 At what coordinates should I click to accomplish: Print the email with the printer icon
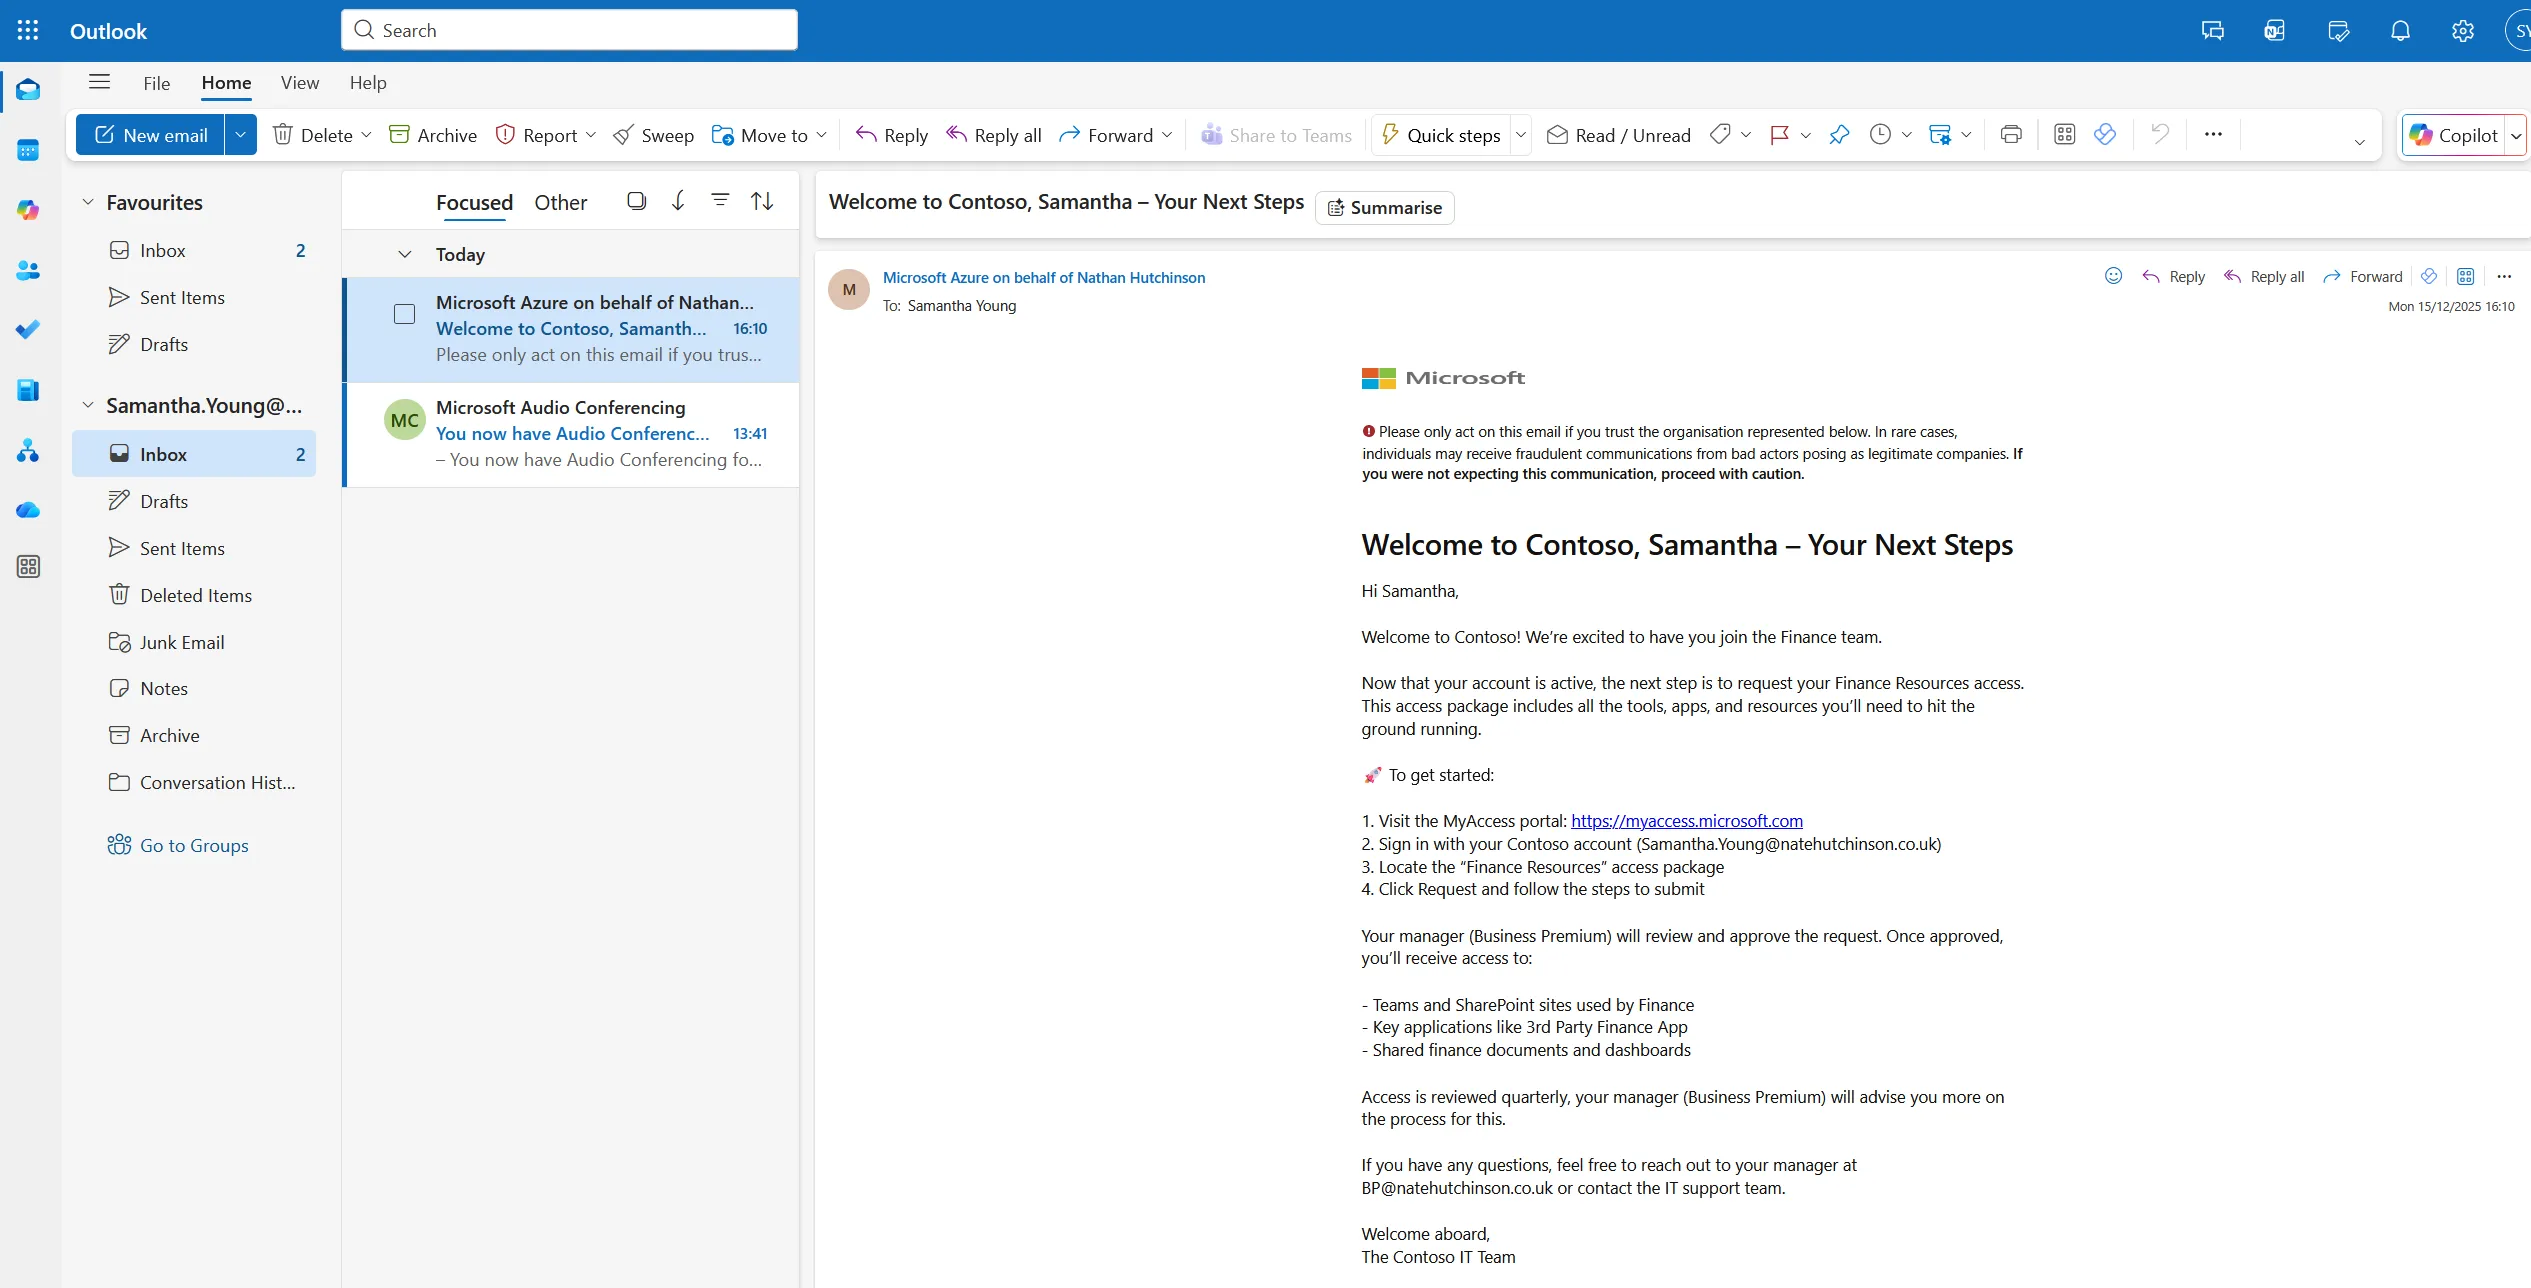tap(2011, 134)
